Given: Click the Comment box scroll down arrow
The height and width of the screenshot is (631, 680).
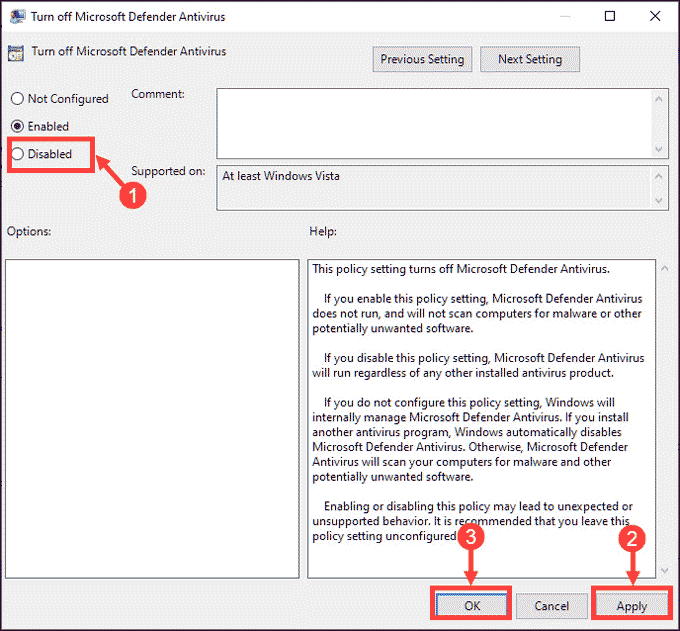Looking at the screenshot, I should pyautogui.click(x=658, y=149).
